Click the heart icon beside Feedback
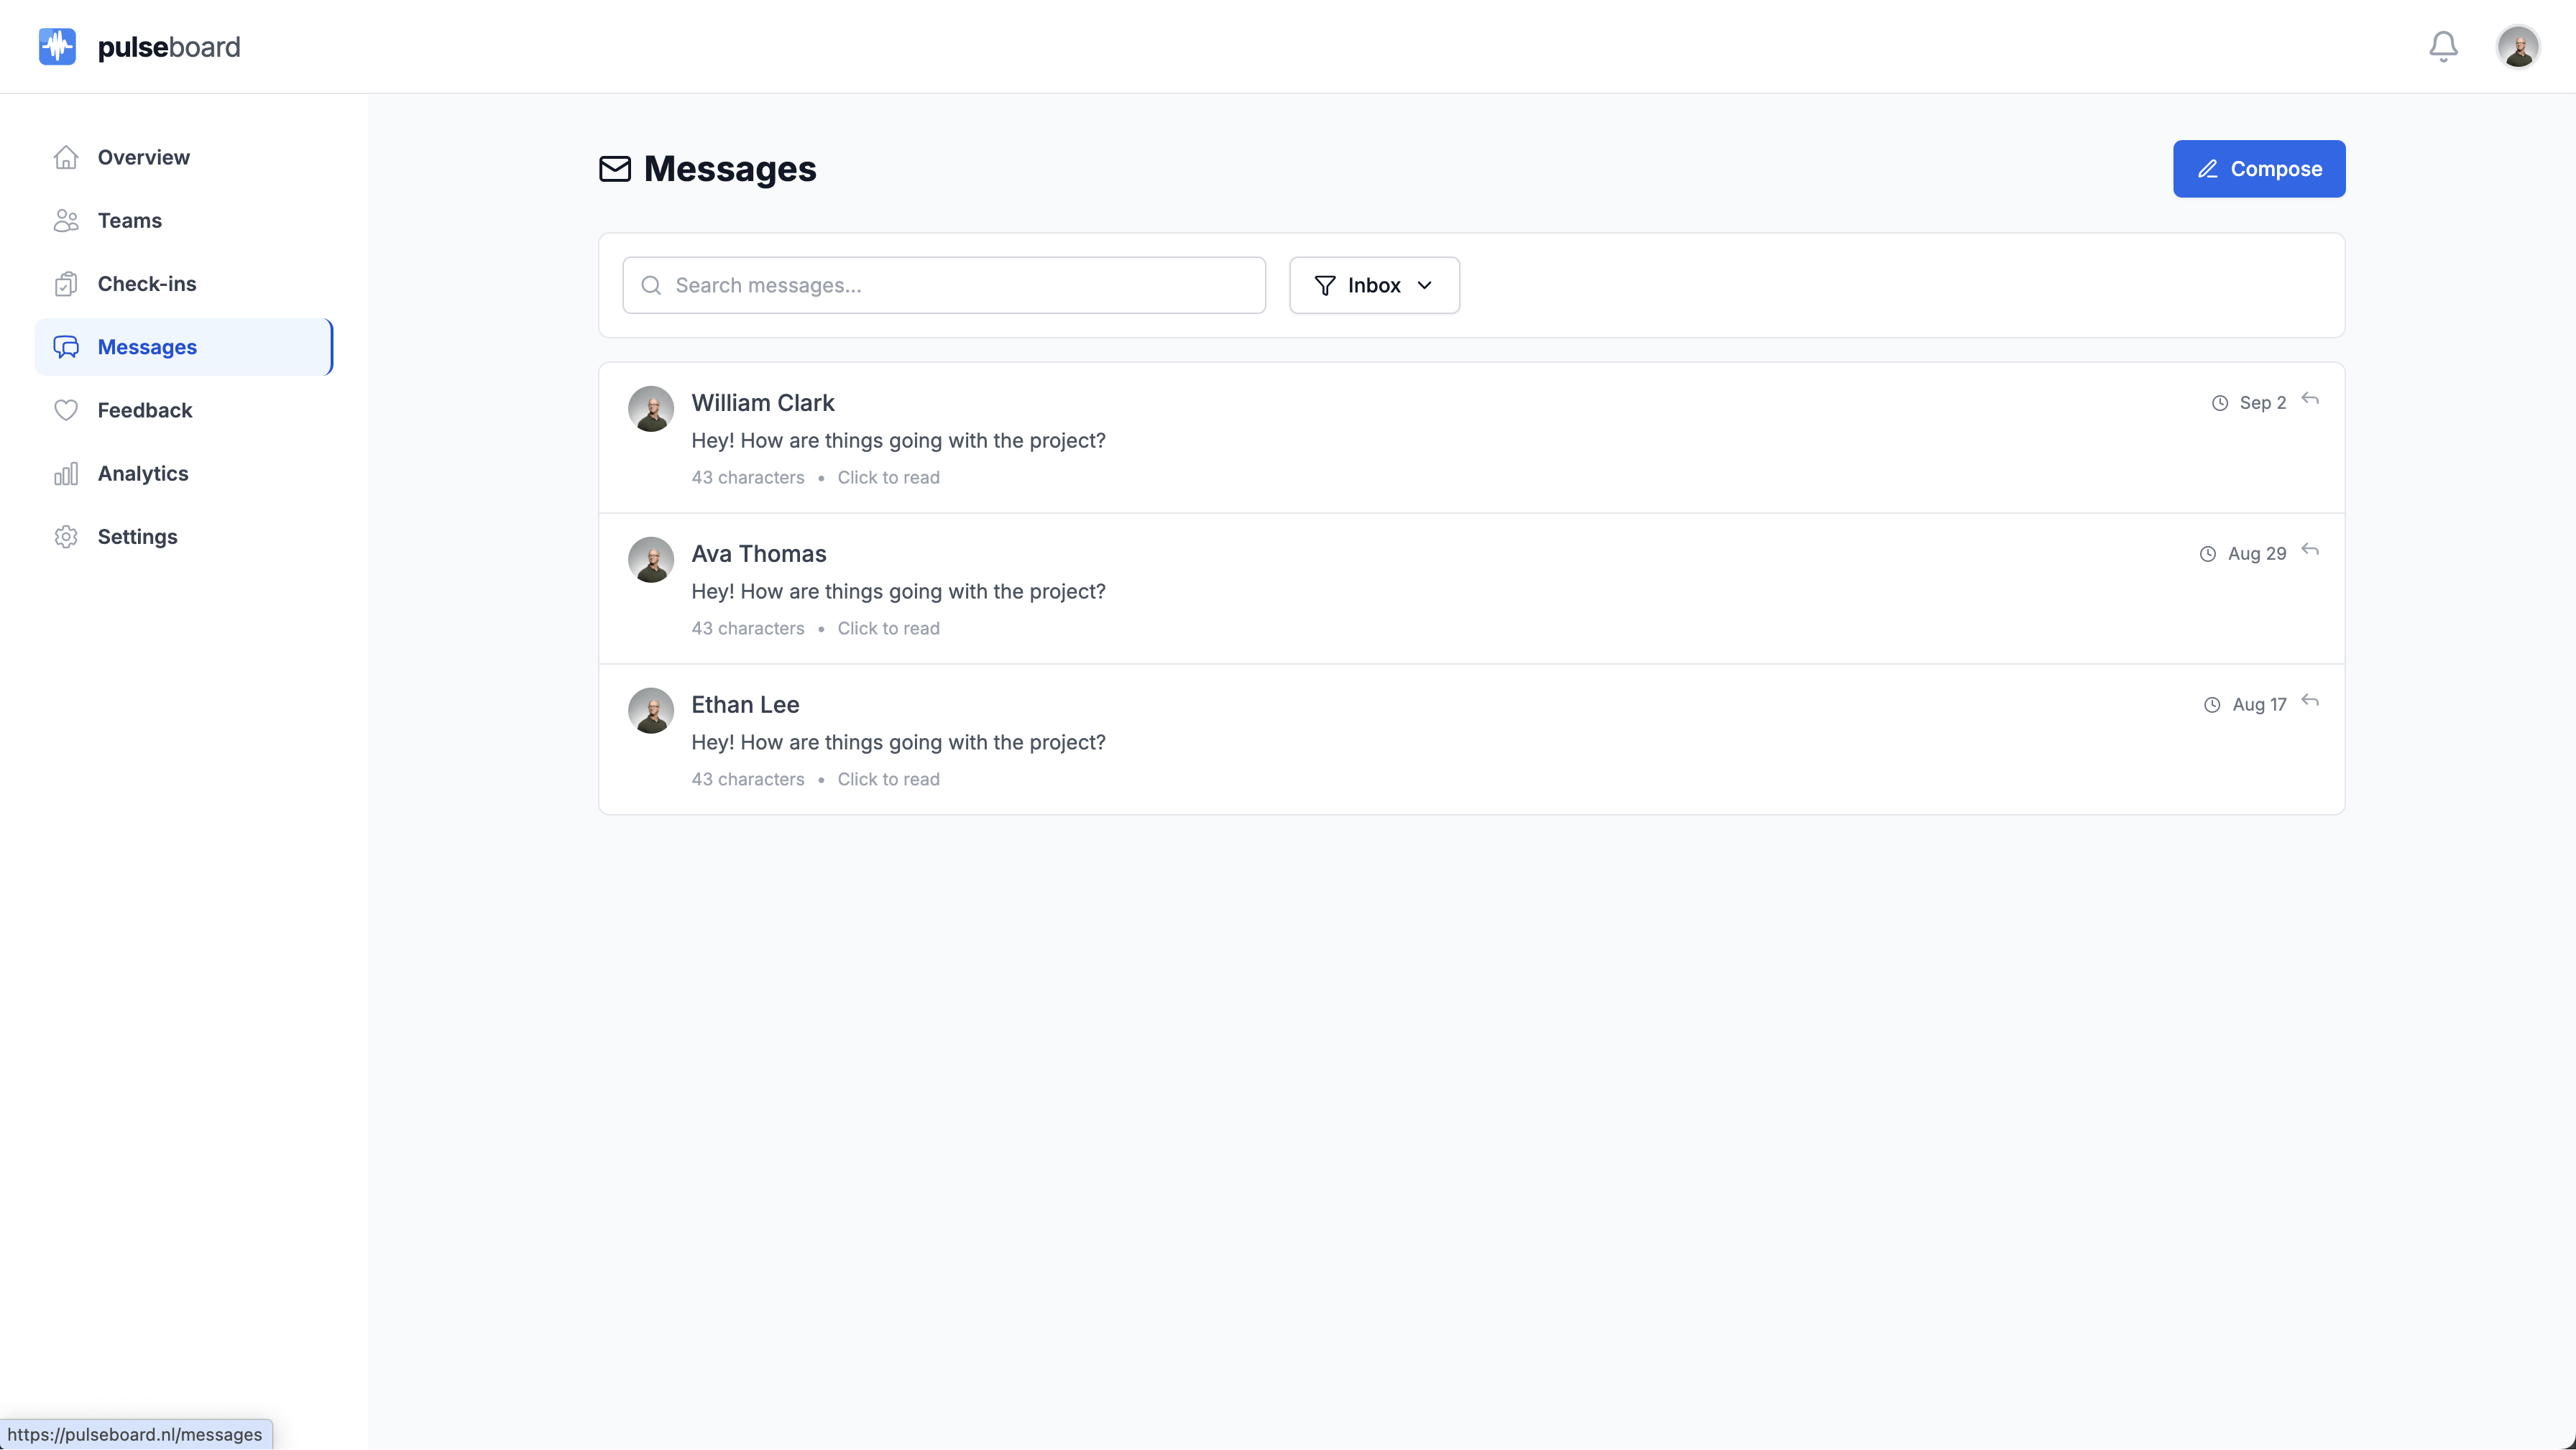Viewport: 2576px width, 1450px height. [66, 410]
